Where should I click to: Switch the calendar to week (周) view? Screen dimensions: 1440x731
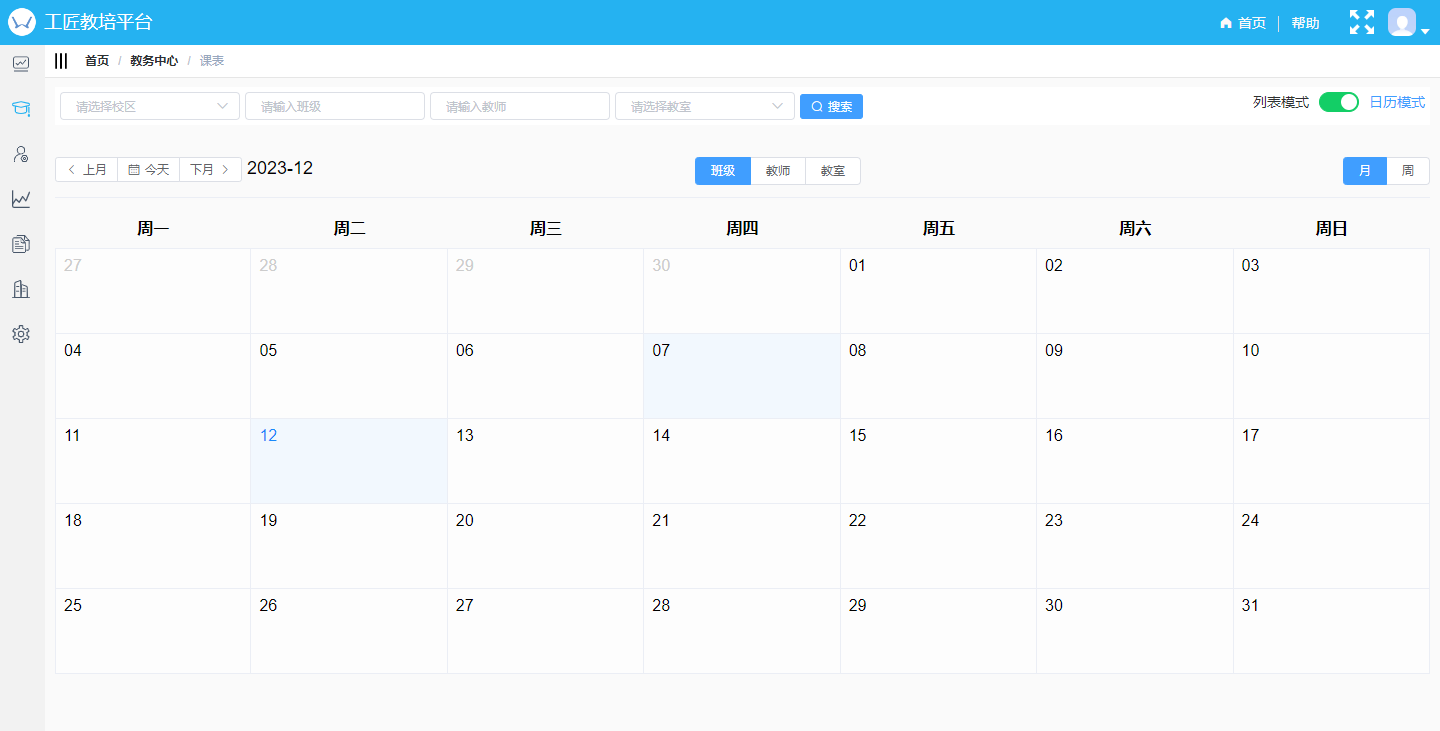coord(1407,171)
